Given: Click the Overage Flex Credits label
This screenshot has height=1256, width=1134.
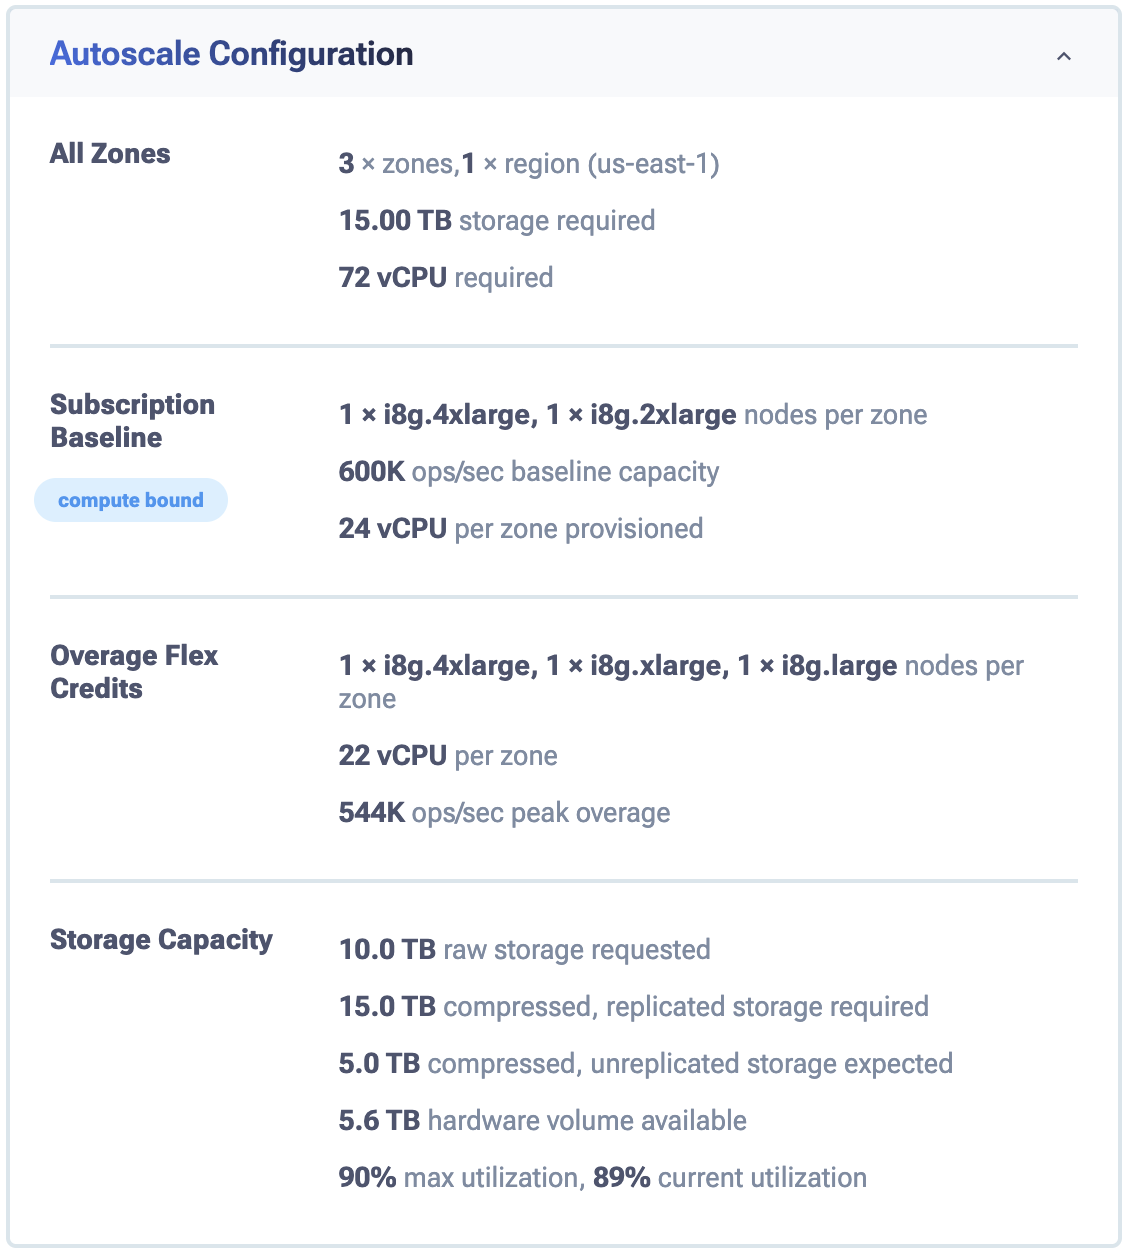Looking at the screenshot, I should point(133,672).
